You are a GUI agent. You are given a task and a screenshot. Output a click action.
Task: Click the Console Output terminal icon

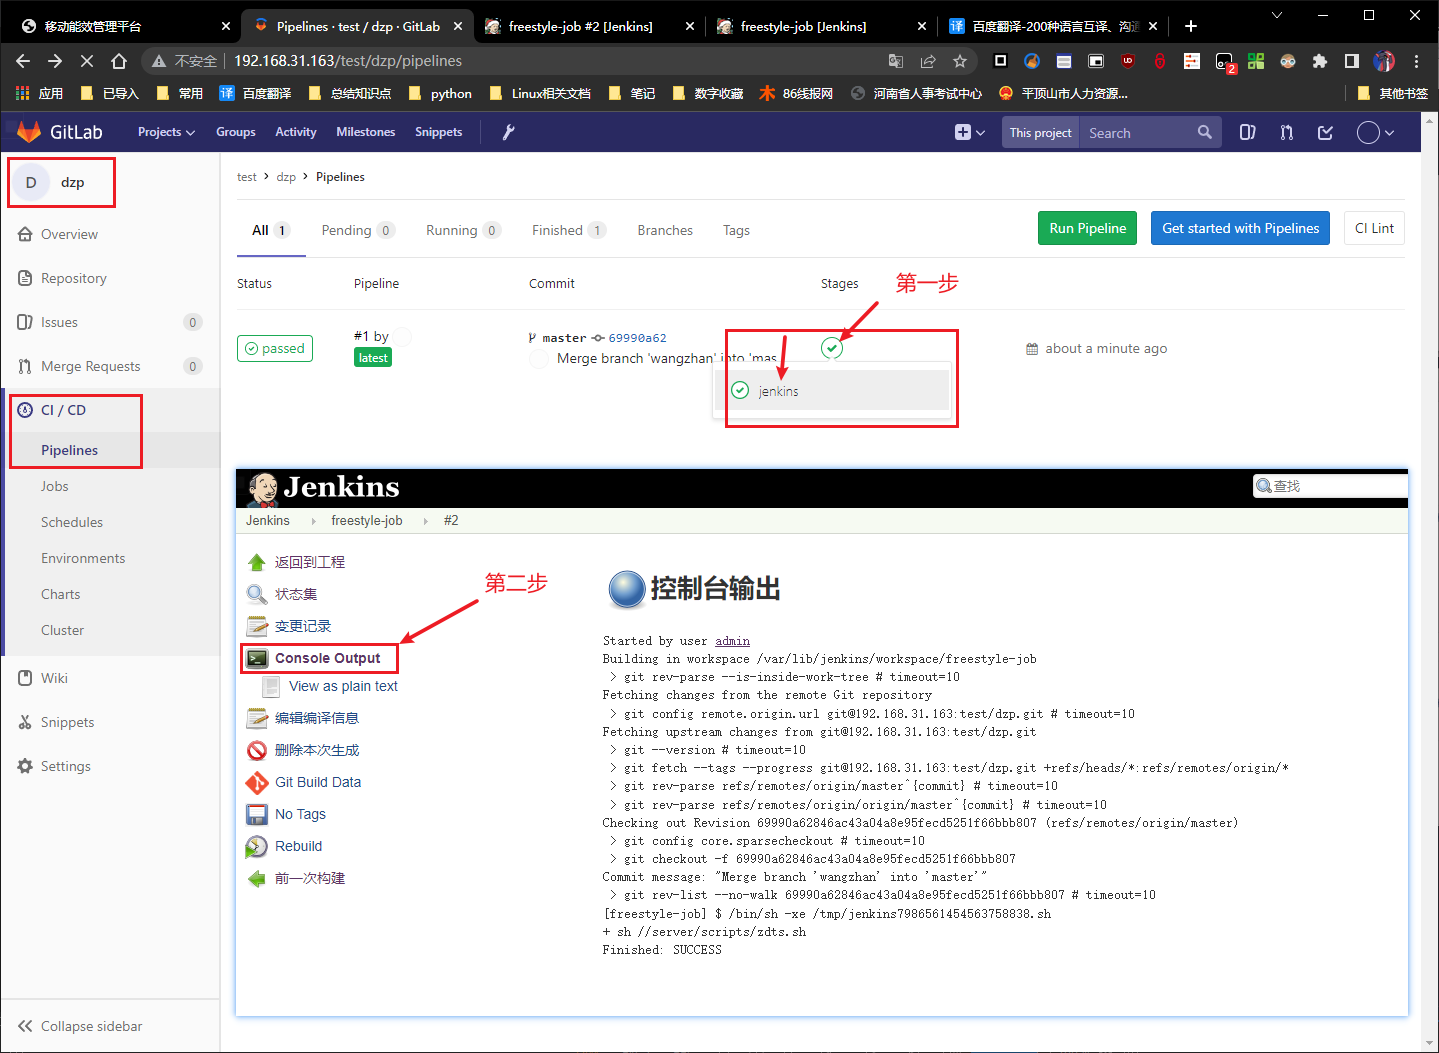point(257,658)
